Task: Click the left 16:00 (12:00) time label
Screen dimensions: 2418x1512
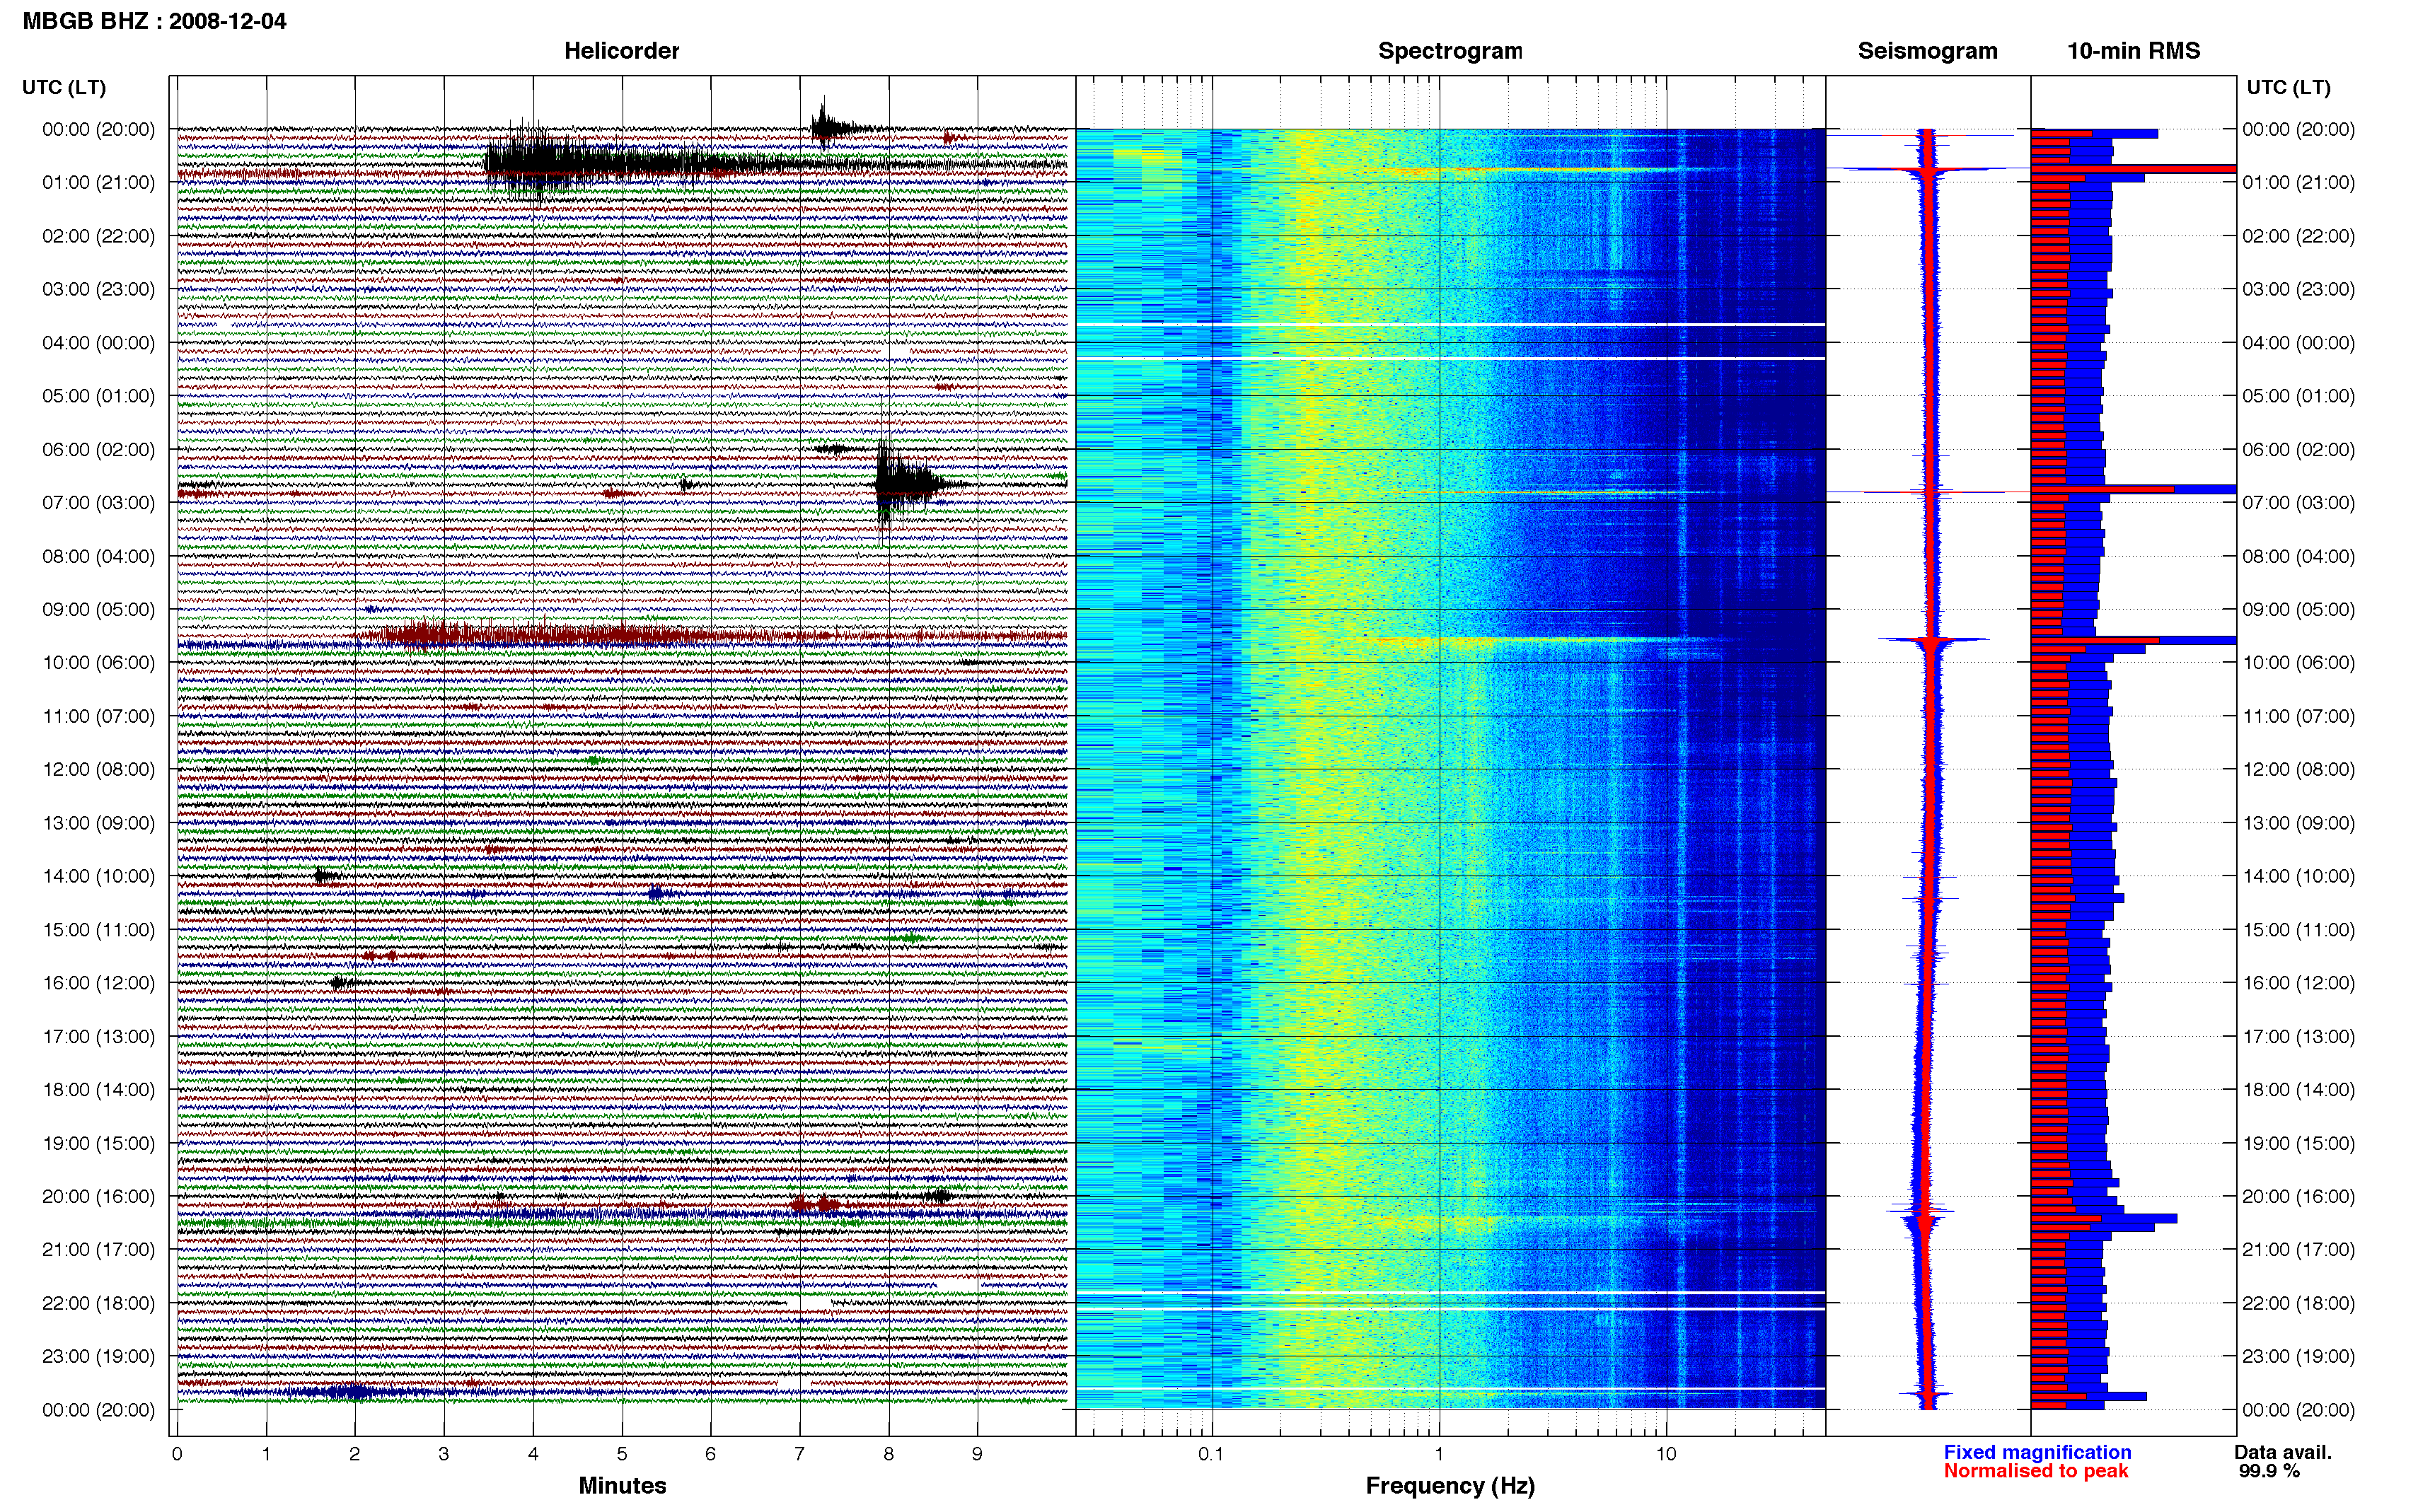Action: [x=98, y=982]
